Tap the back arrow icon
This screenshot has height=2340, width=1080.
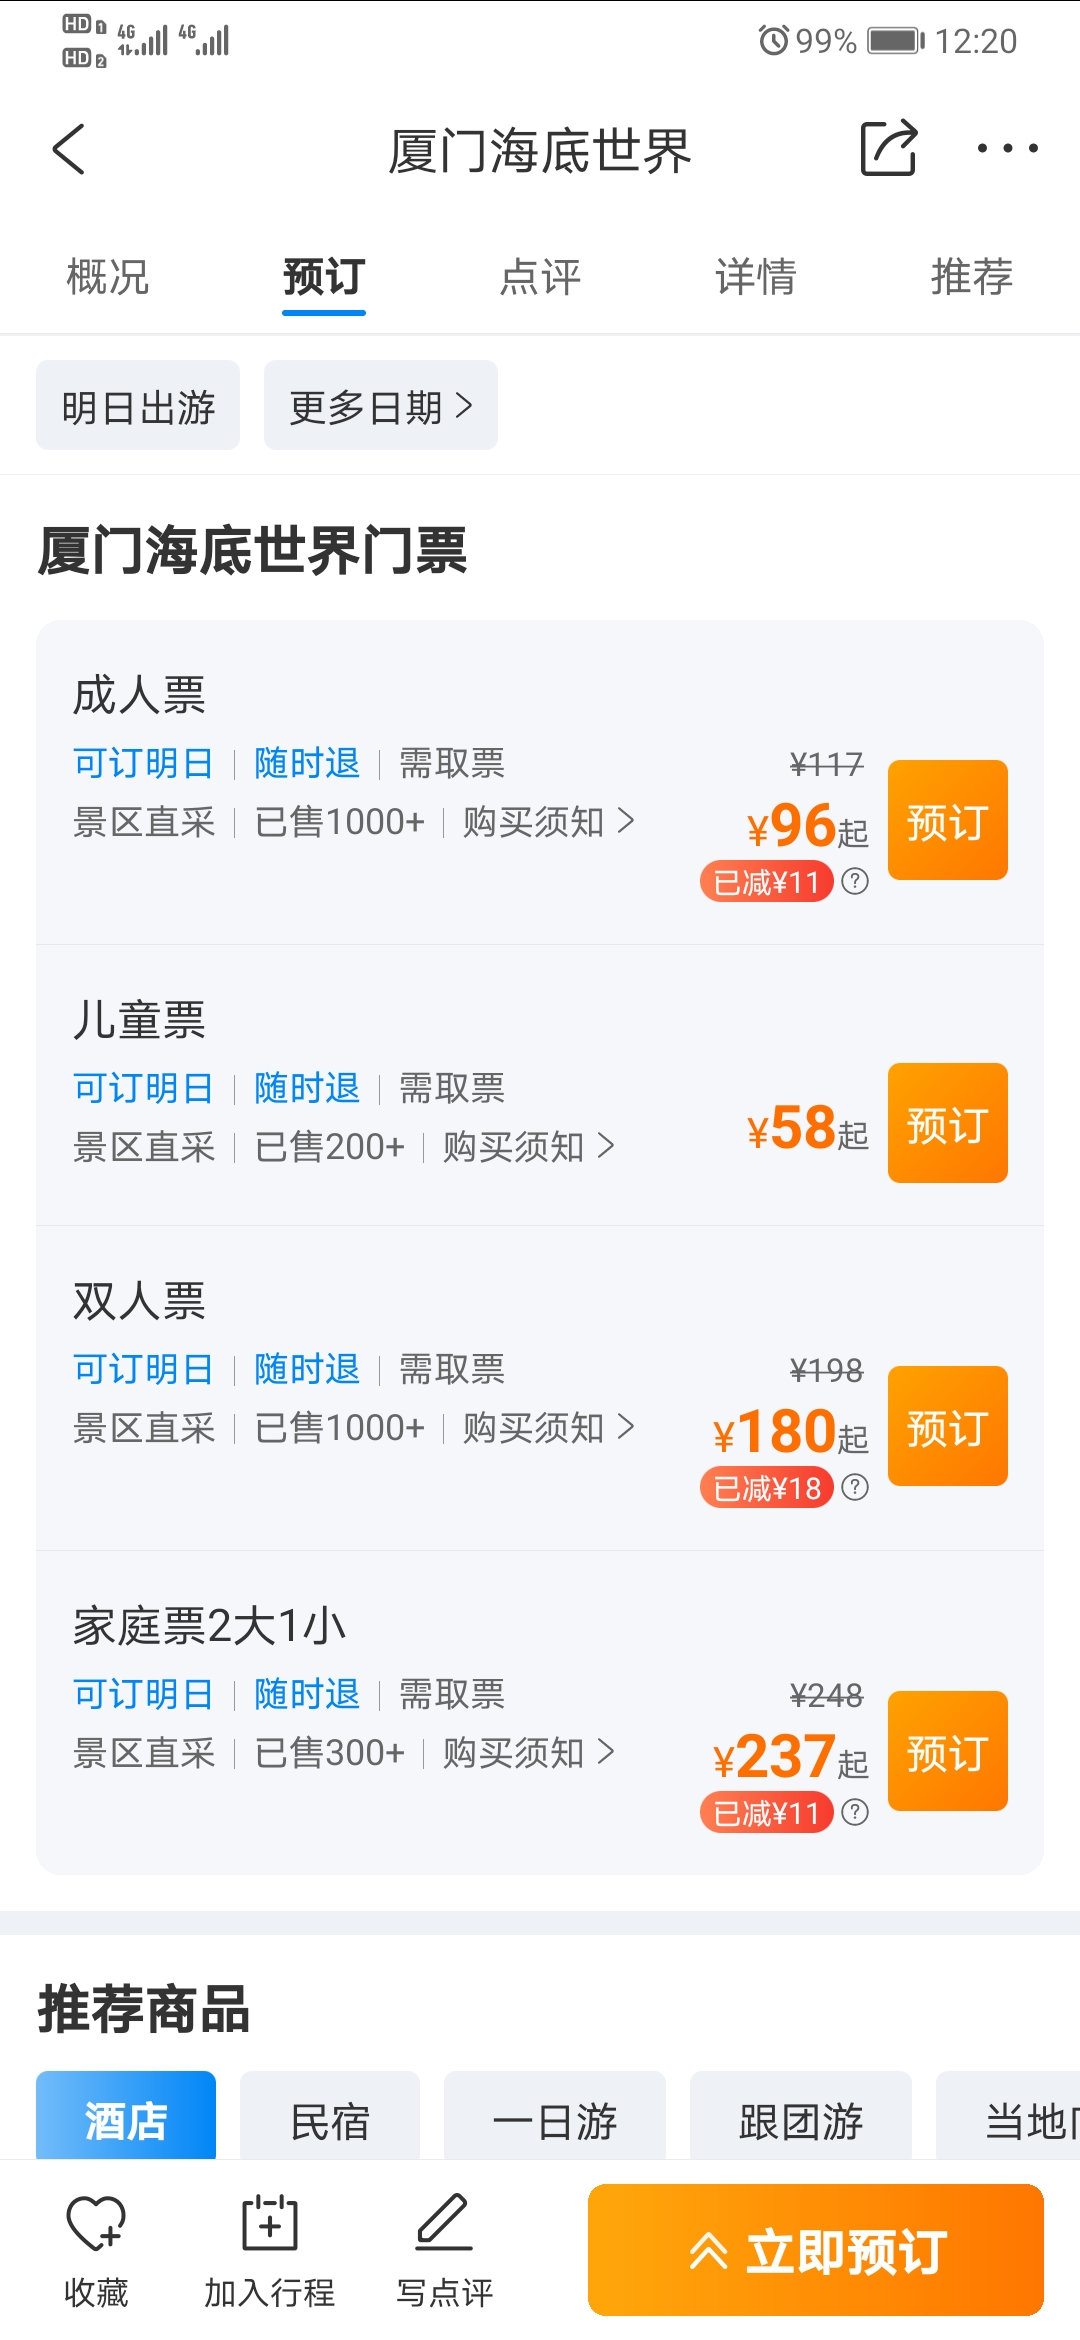tap(69, 150)
